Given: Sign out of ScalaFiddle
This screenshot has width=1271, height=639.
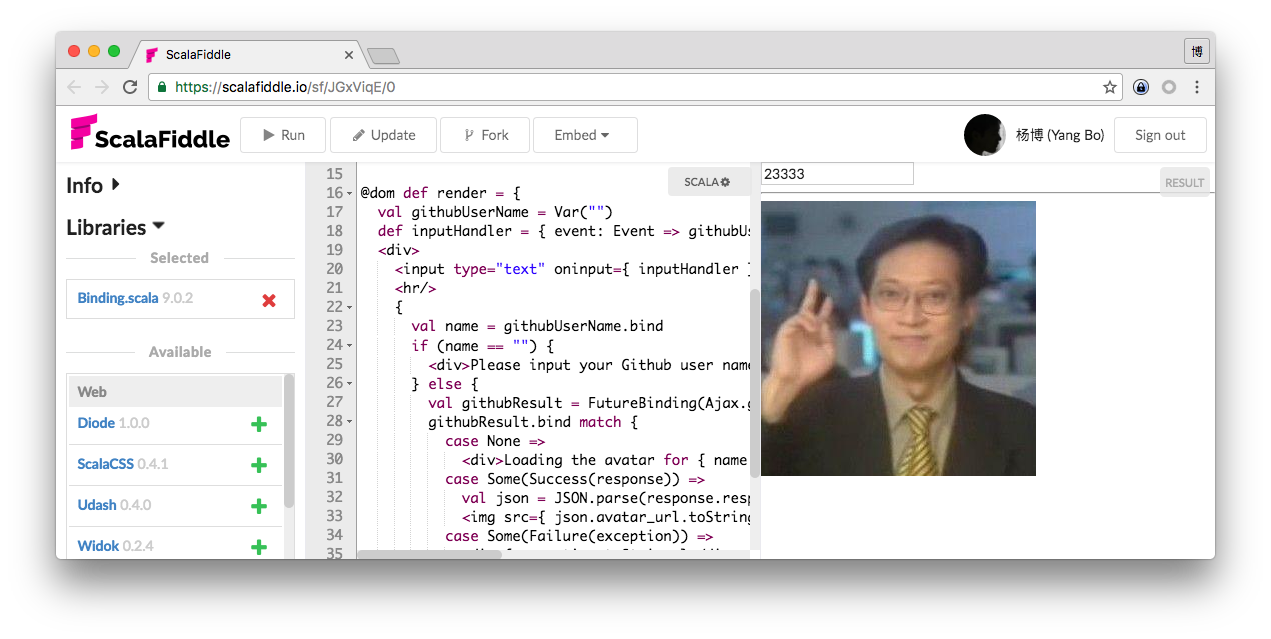Looking at the screenshot, I should pyautogui.click(x=1160, y=135).
